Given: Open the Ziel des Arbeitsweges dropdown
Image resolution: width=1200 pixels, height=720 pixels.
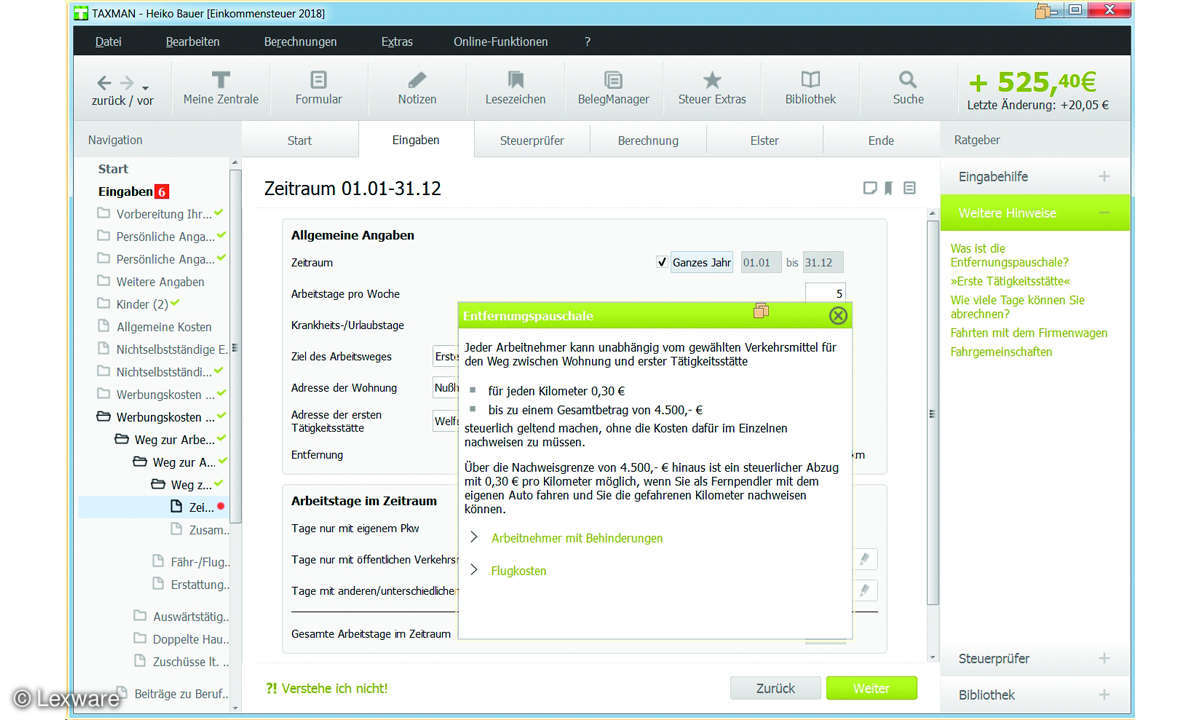Looking at the screenshot, I should 445,356.
